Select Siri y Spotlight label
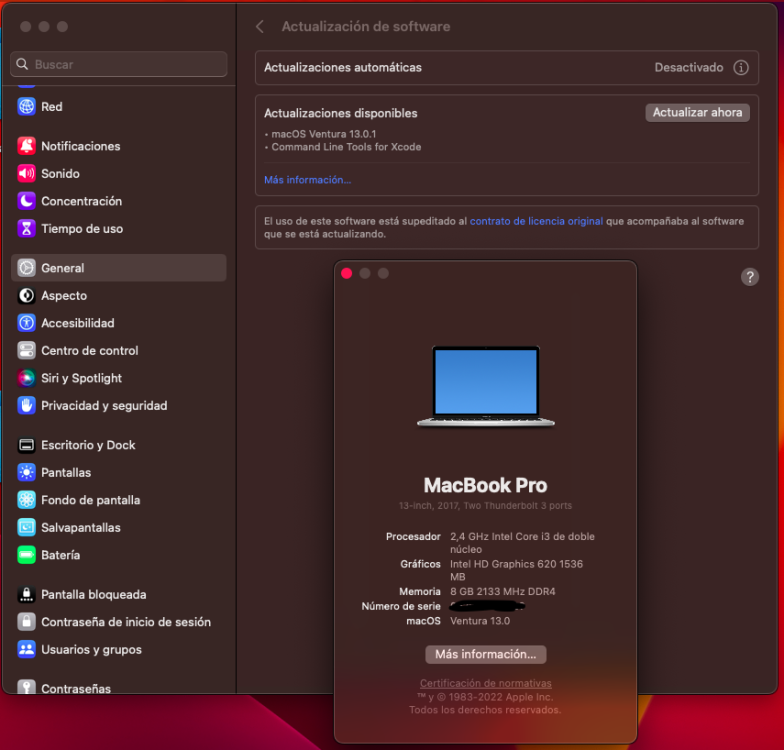Screen dimensions: 784x750 tap(82, 378)
